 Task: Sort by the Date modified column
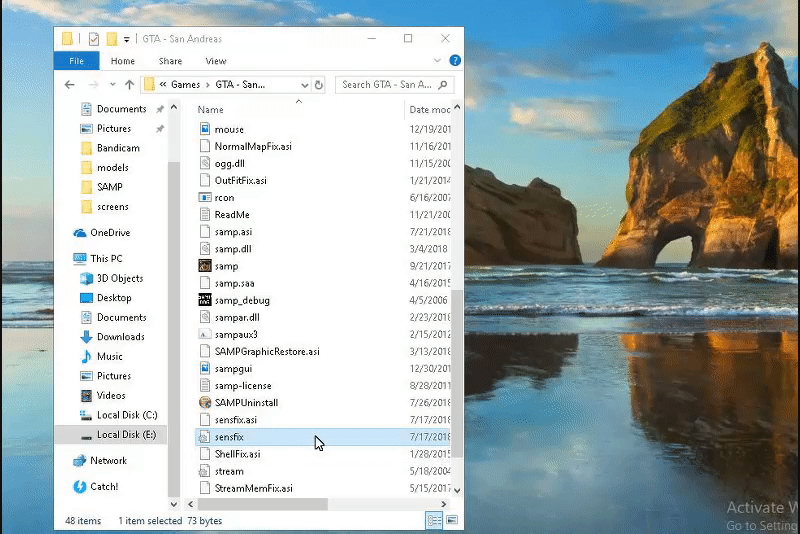(429, 110)
